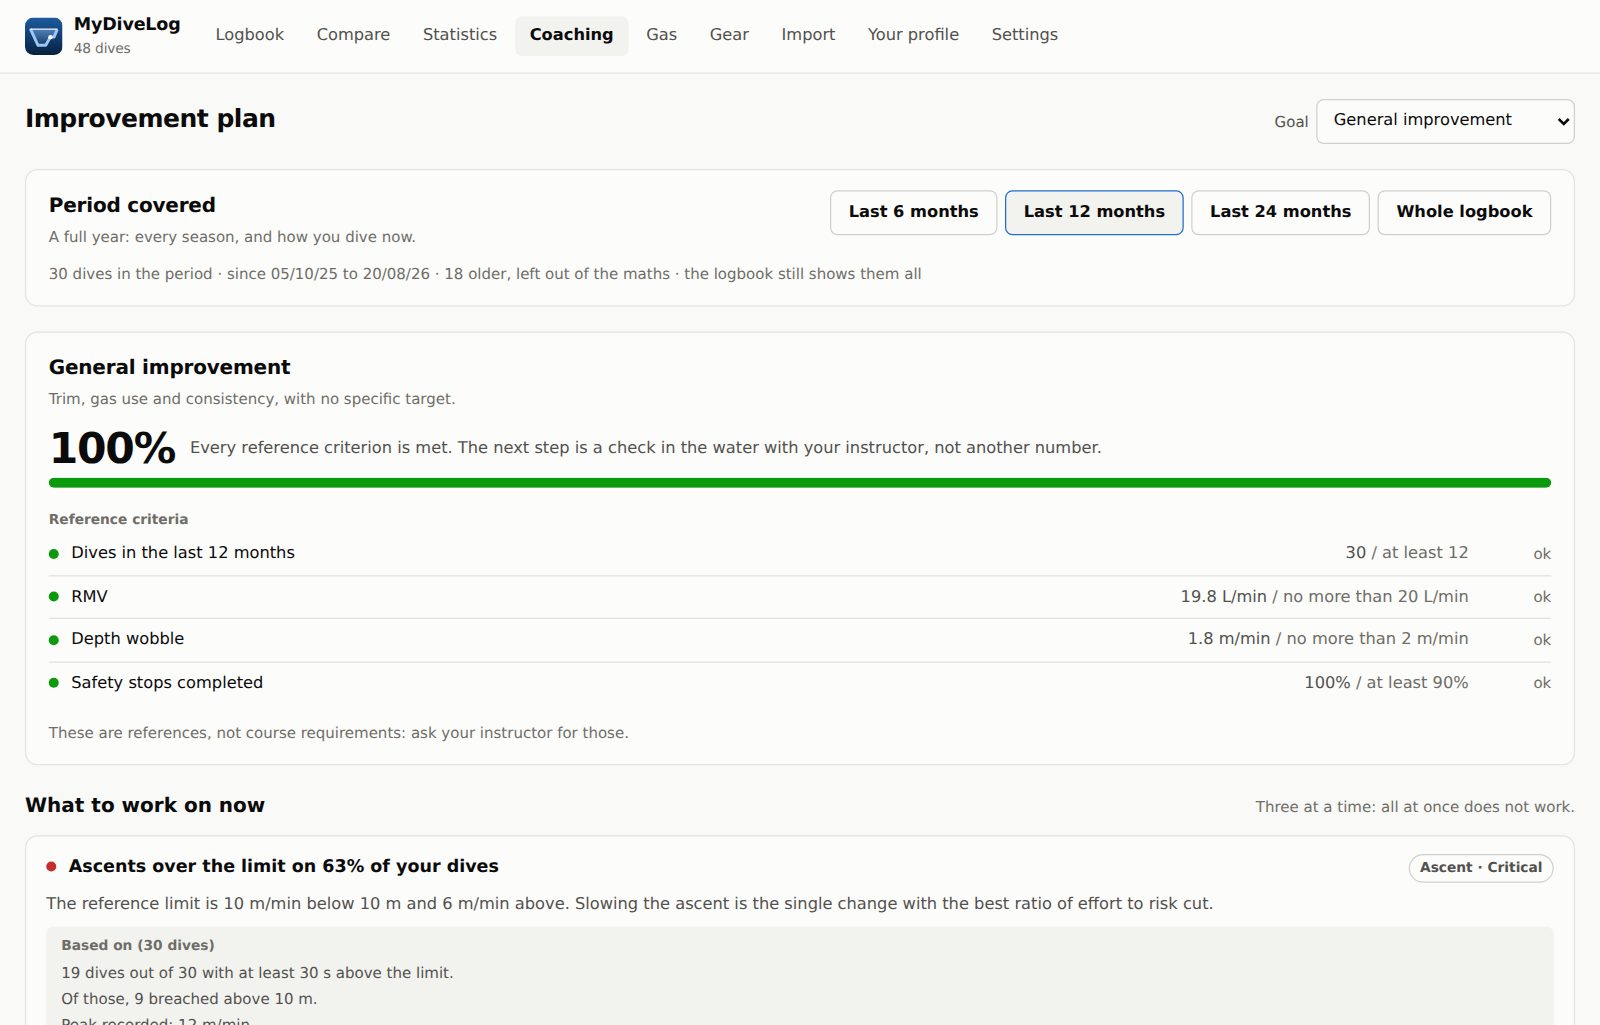Viewport: 1600px width, 1025px height.
Task: Click the '19.8 L/min' RMV value
Action: [1223, 597]
